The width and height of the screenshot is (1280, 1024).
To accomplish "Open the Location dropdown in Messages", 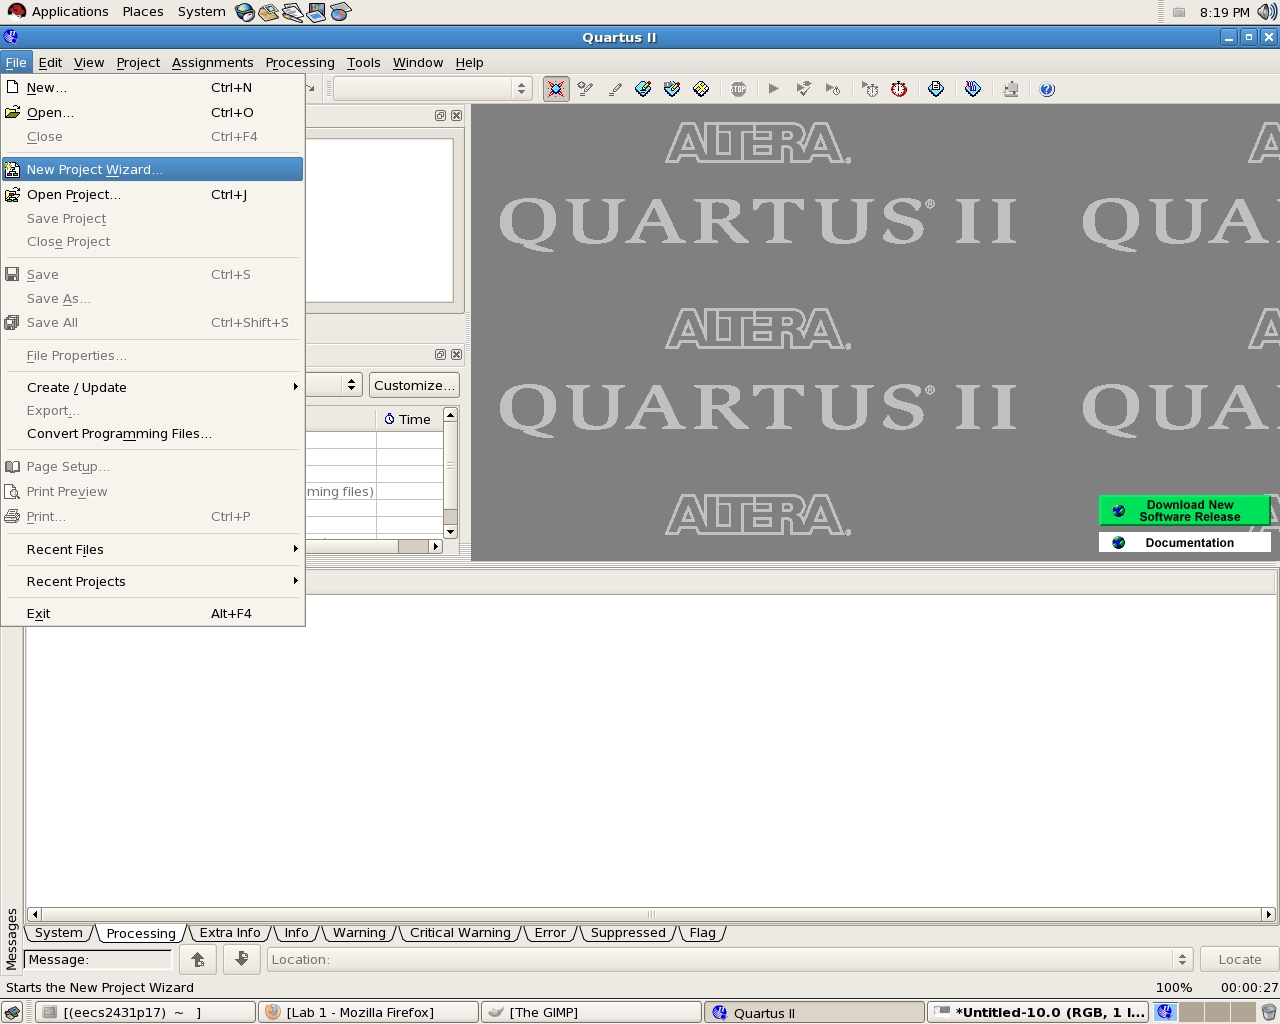I will click(1182, 959).
